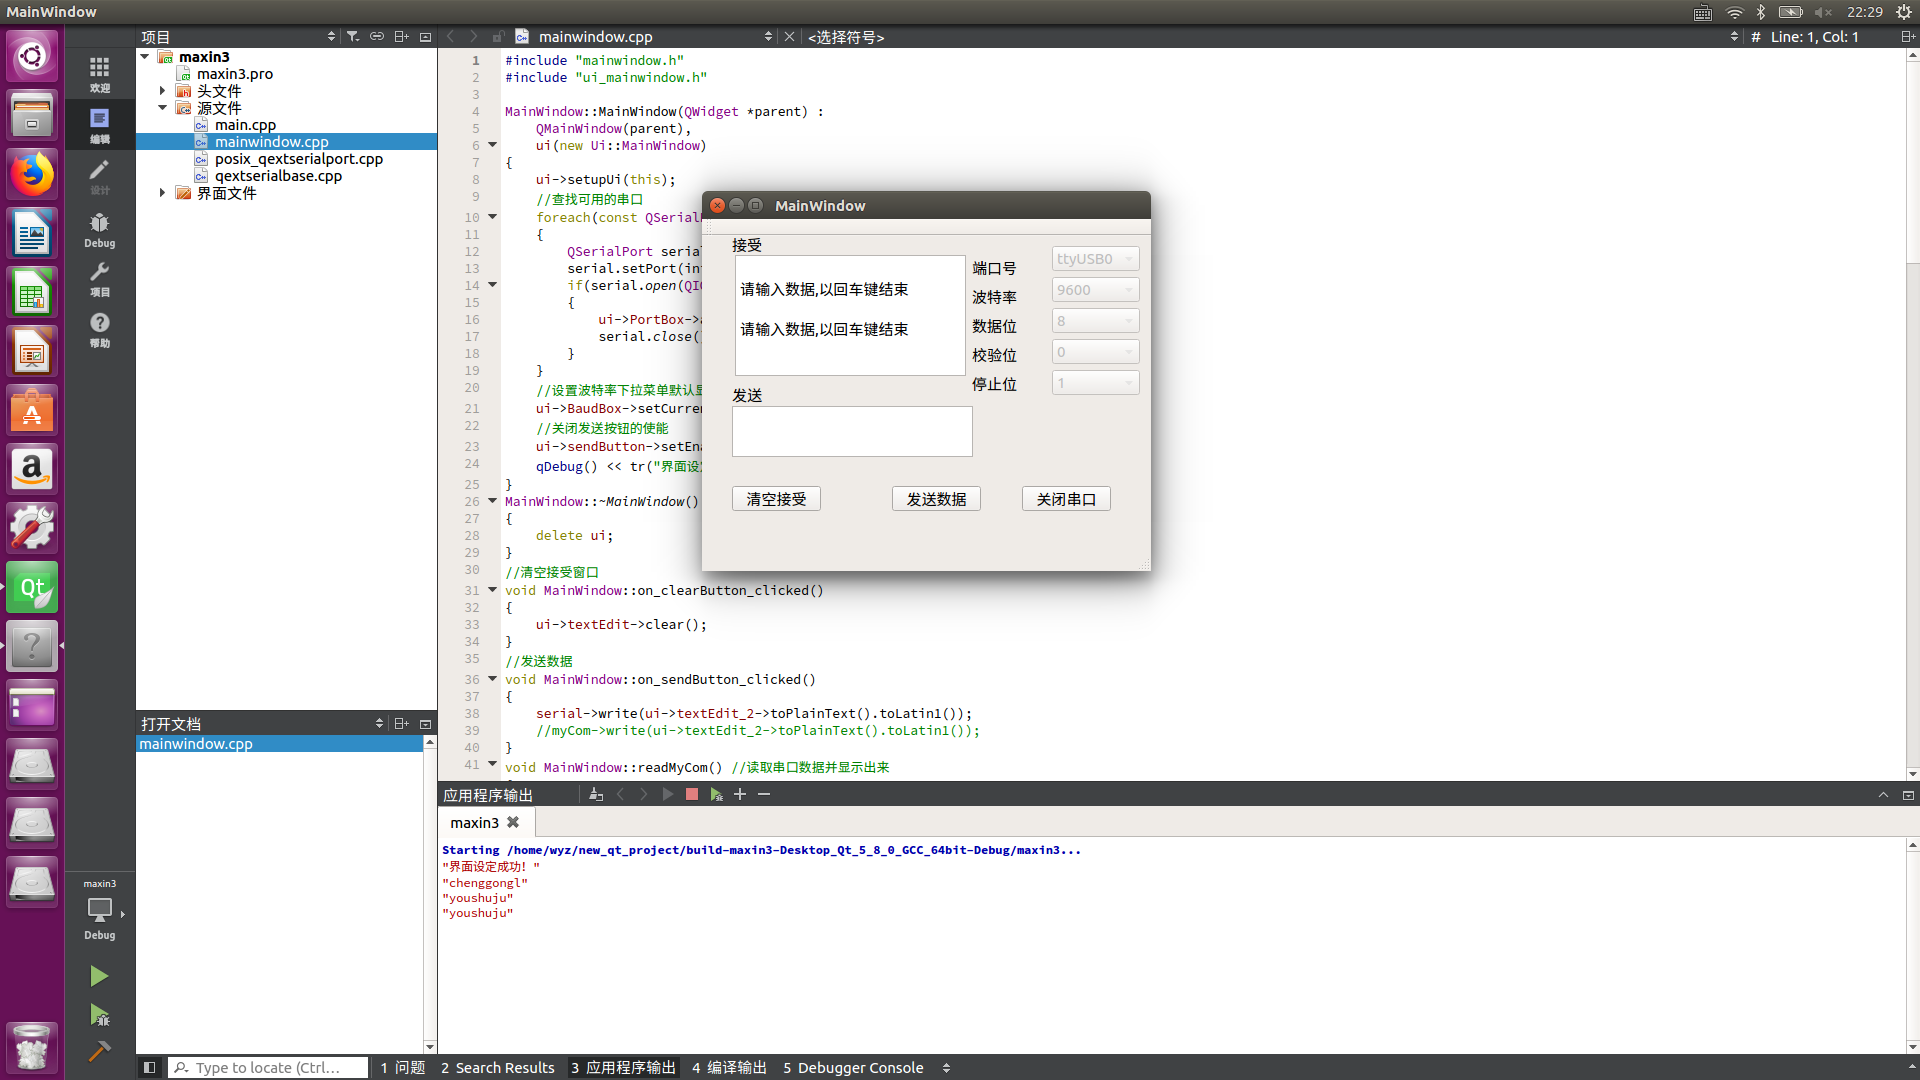The image size is (1920, 1080).
Task: Open the 停止位 combo box
Action: (1095, 383)
